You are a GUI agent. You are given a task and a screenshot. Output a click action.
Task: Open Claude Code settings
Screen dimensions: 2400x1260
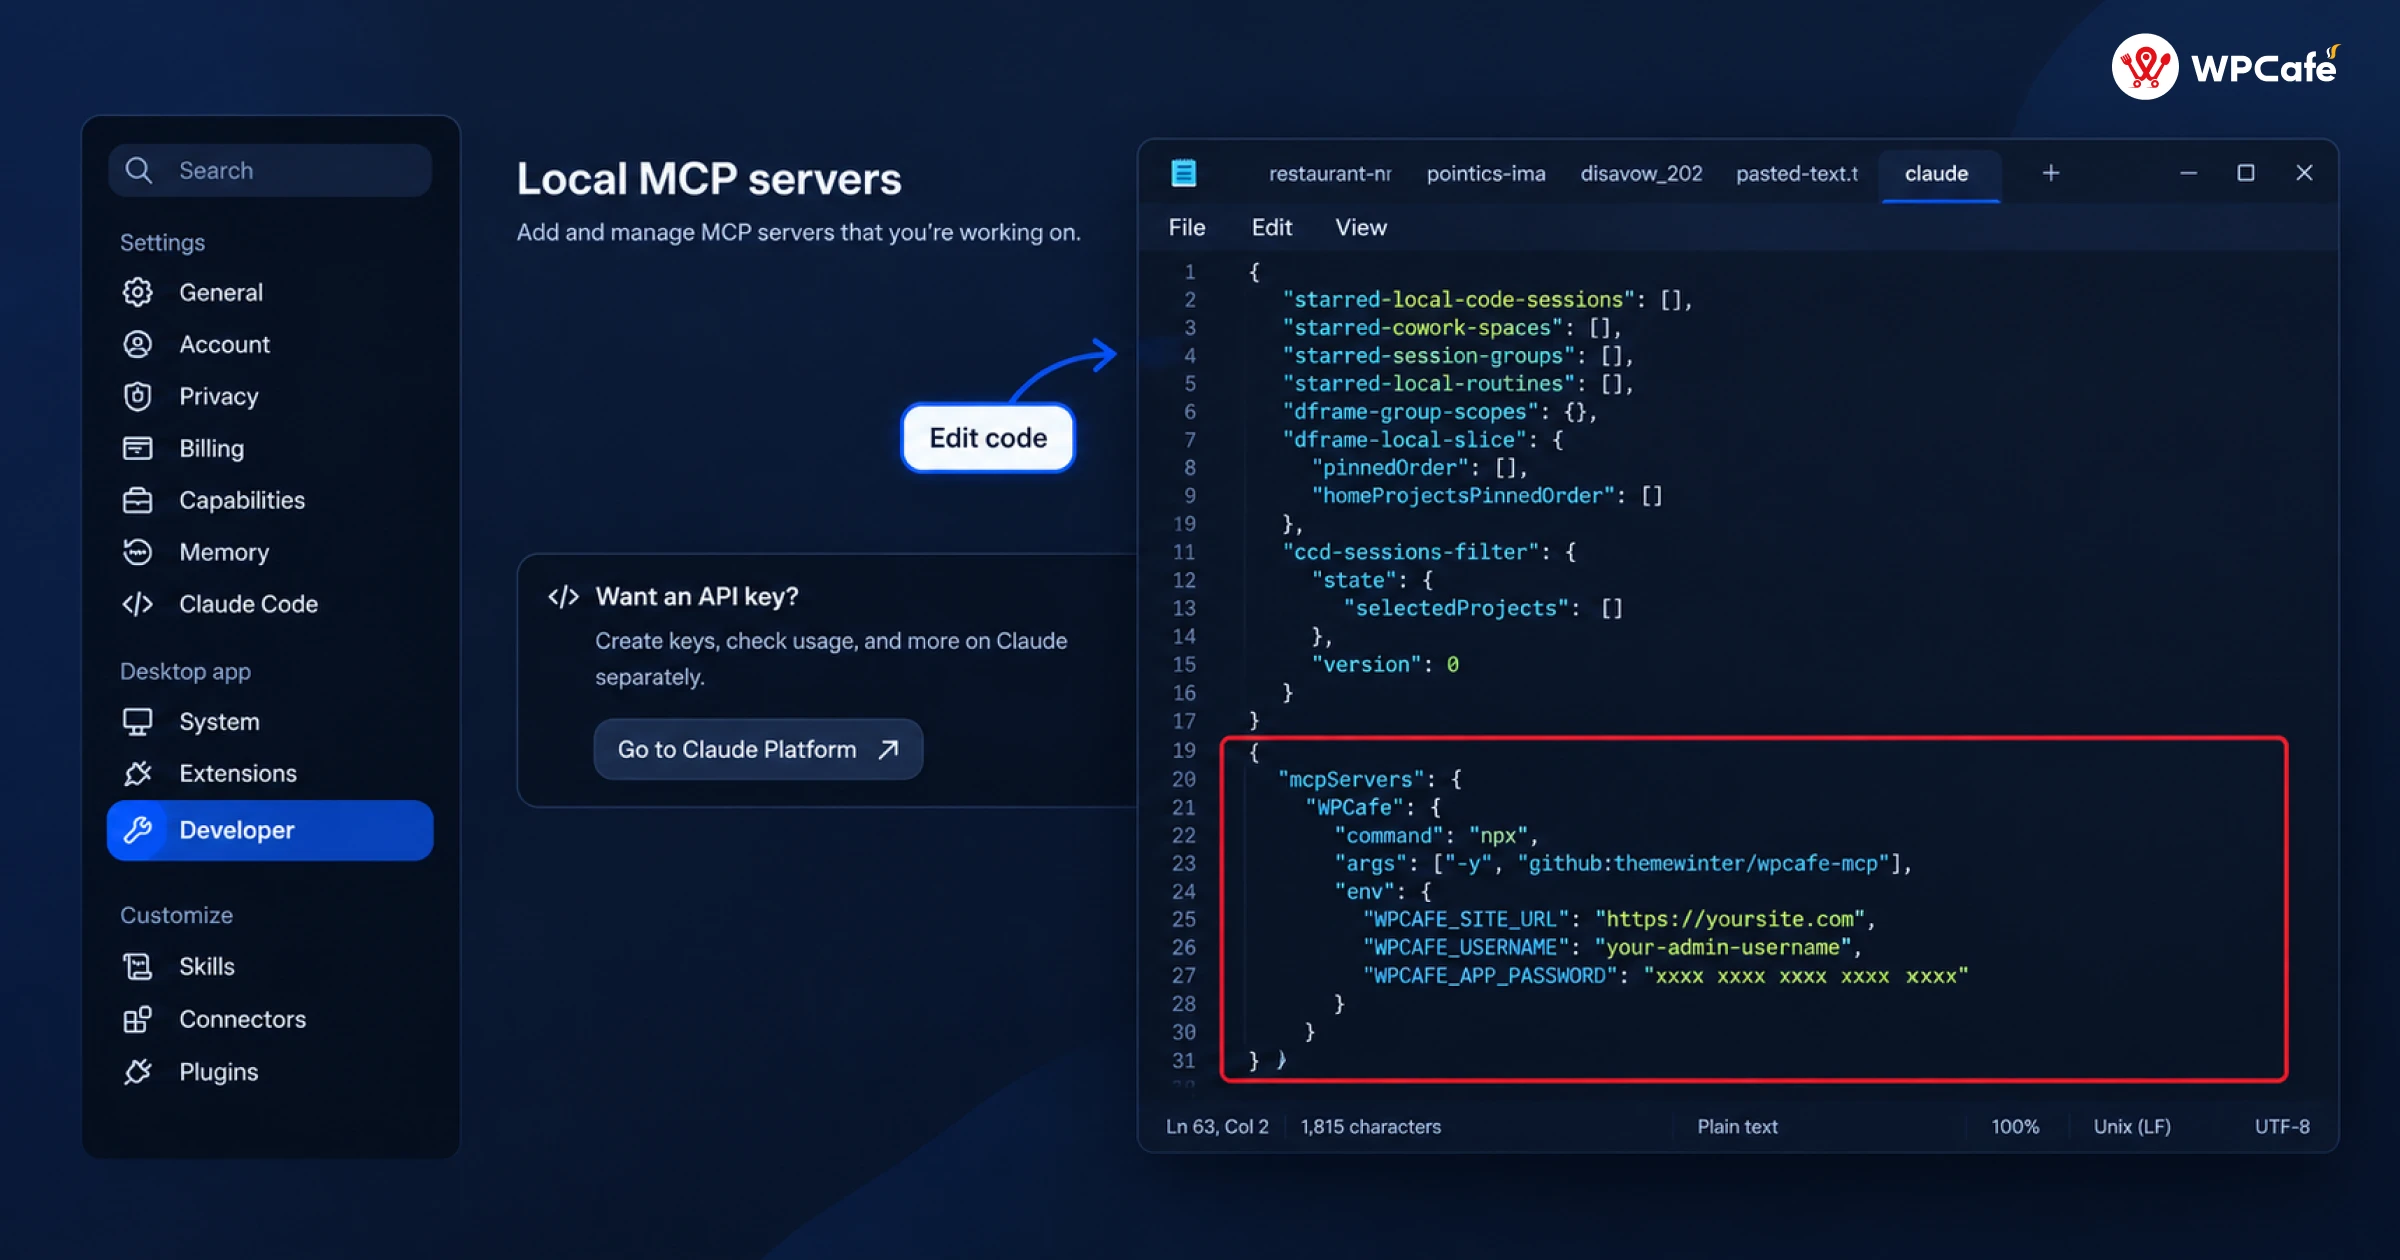(x=248, y=604)
